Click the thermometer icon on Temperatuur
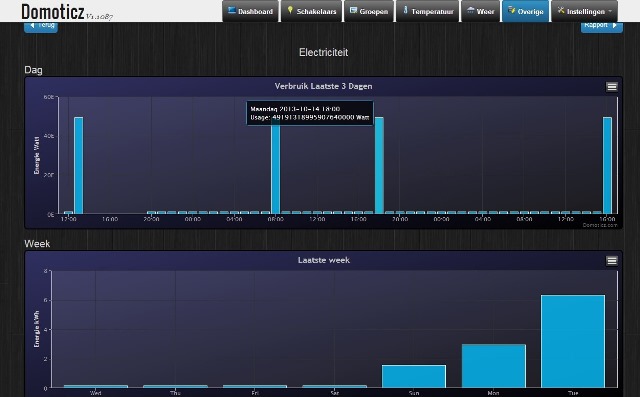Screen dimensions: 640x397 (x=405, y=10)
